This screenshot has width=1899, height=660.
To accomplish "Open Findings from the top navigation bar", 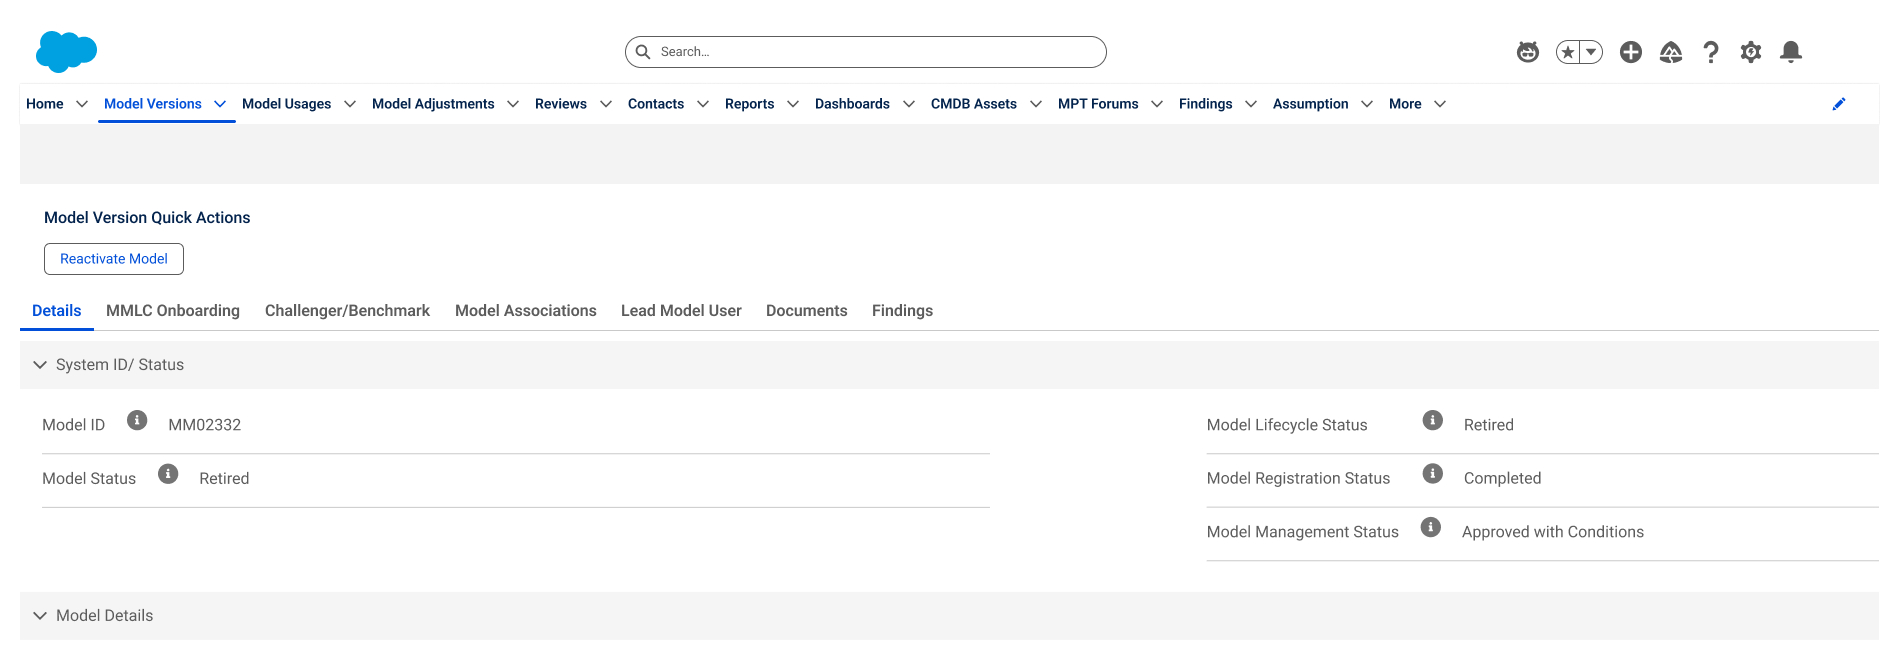I will [x=1205, y=104].
